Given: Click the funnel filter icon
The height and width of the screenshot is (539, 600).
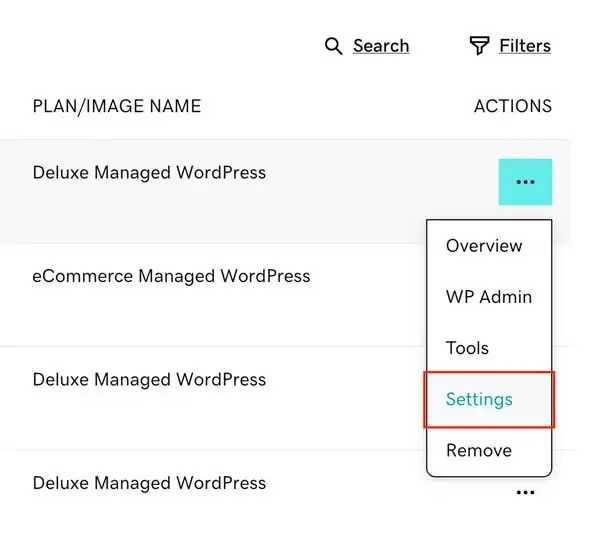Looking at the screenshot, I should [x=479, y=46].
